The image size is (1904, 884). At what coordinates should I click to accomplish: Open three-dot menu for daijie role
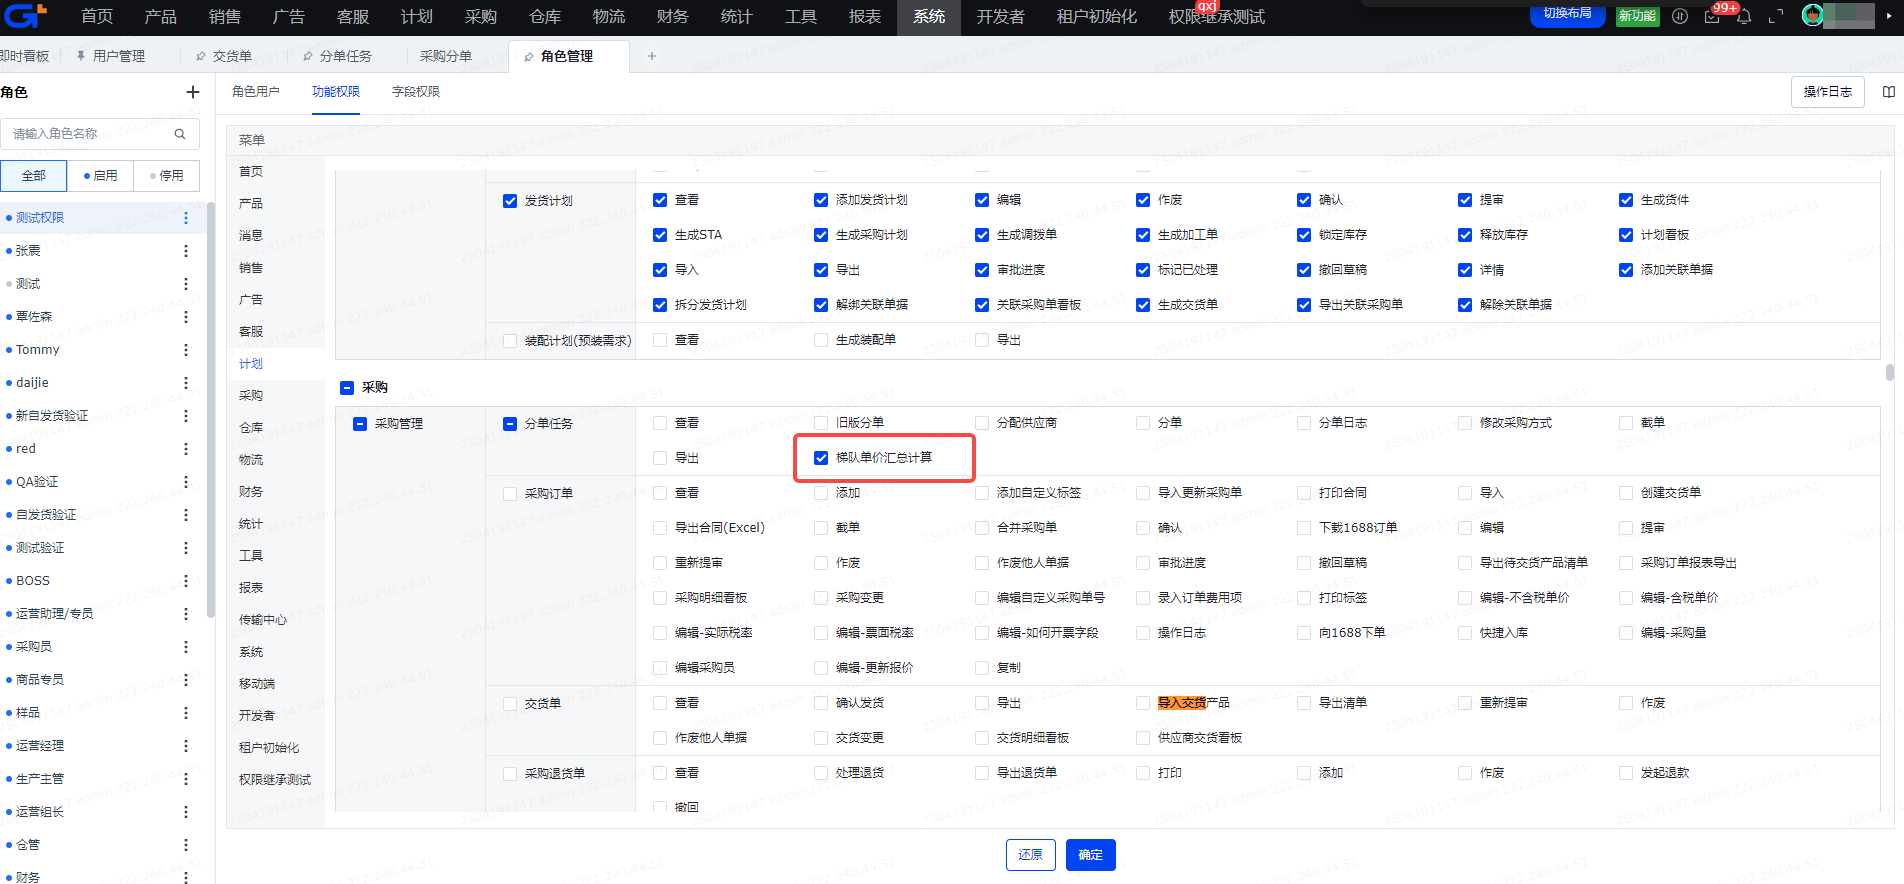pos(186,382)
